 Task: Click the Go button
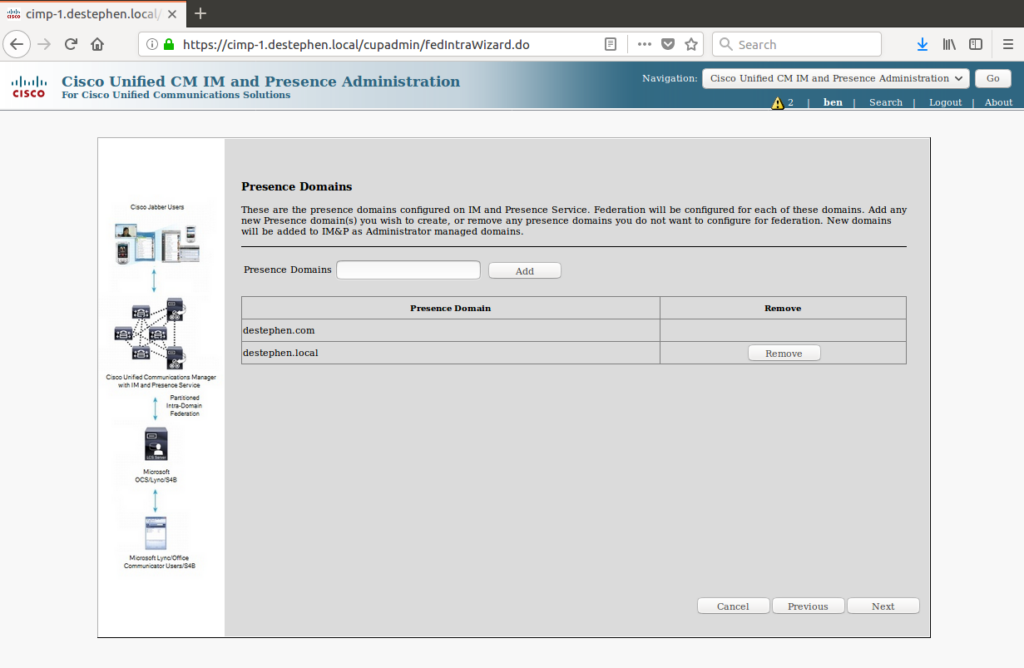tap(993, 78)
